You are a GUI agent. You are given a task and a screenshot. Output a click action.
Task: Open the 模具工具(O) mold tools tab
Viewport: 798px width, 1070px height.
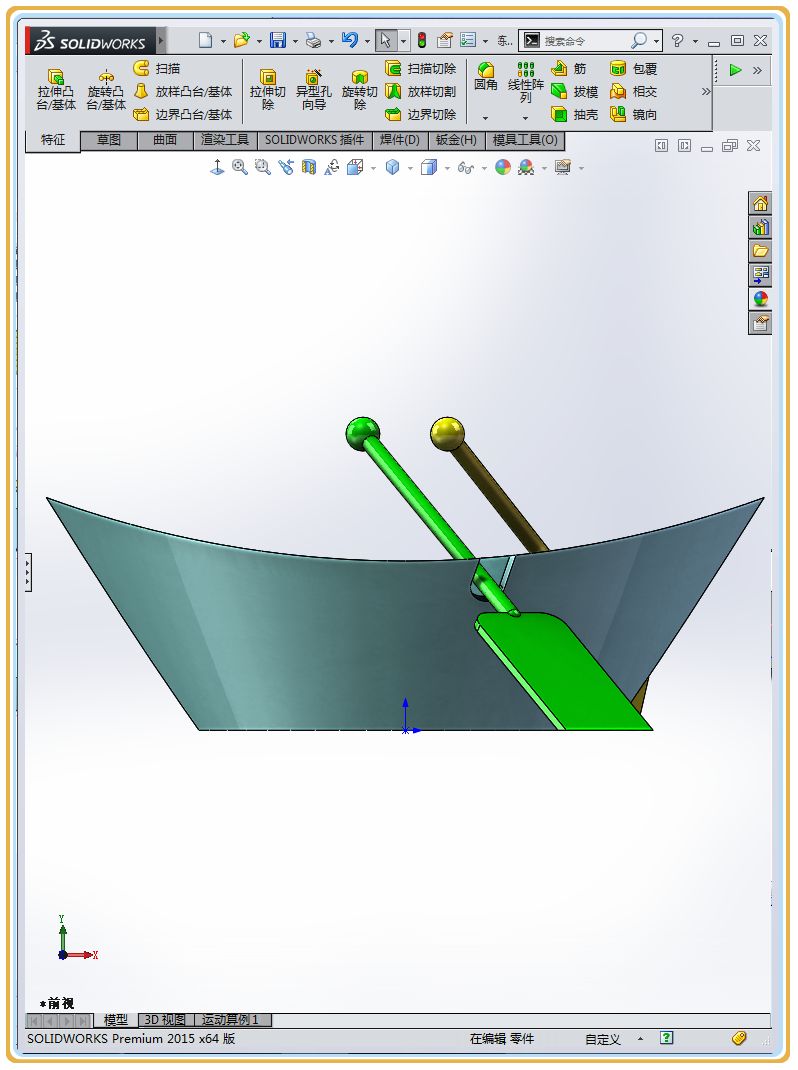(x=525, y=140)
